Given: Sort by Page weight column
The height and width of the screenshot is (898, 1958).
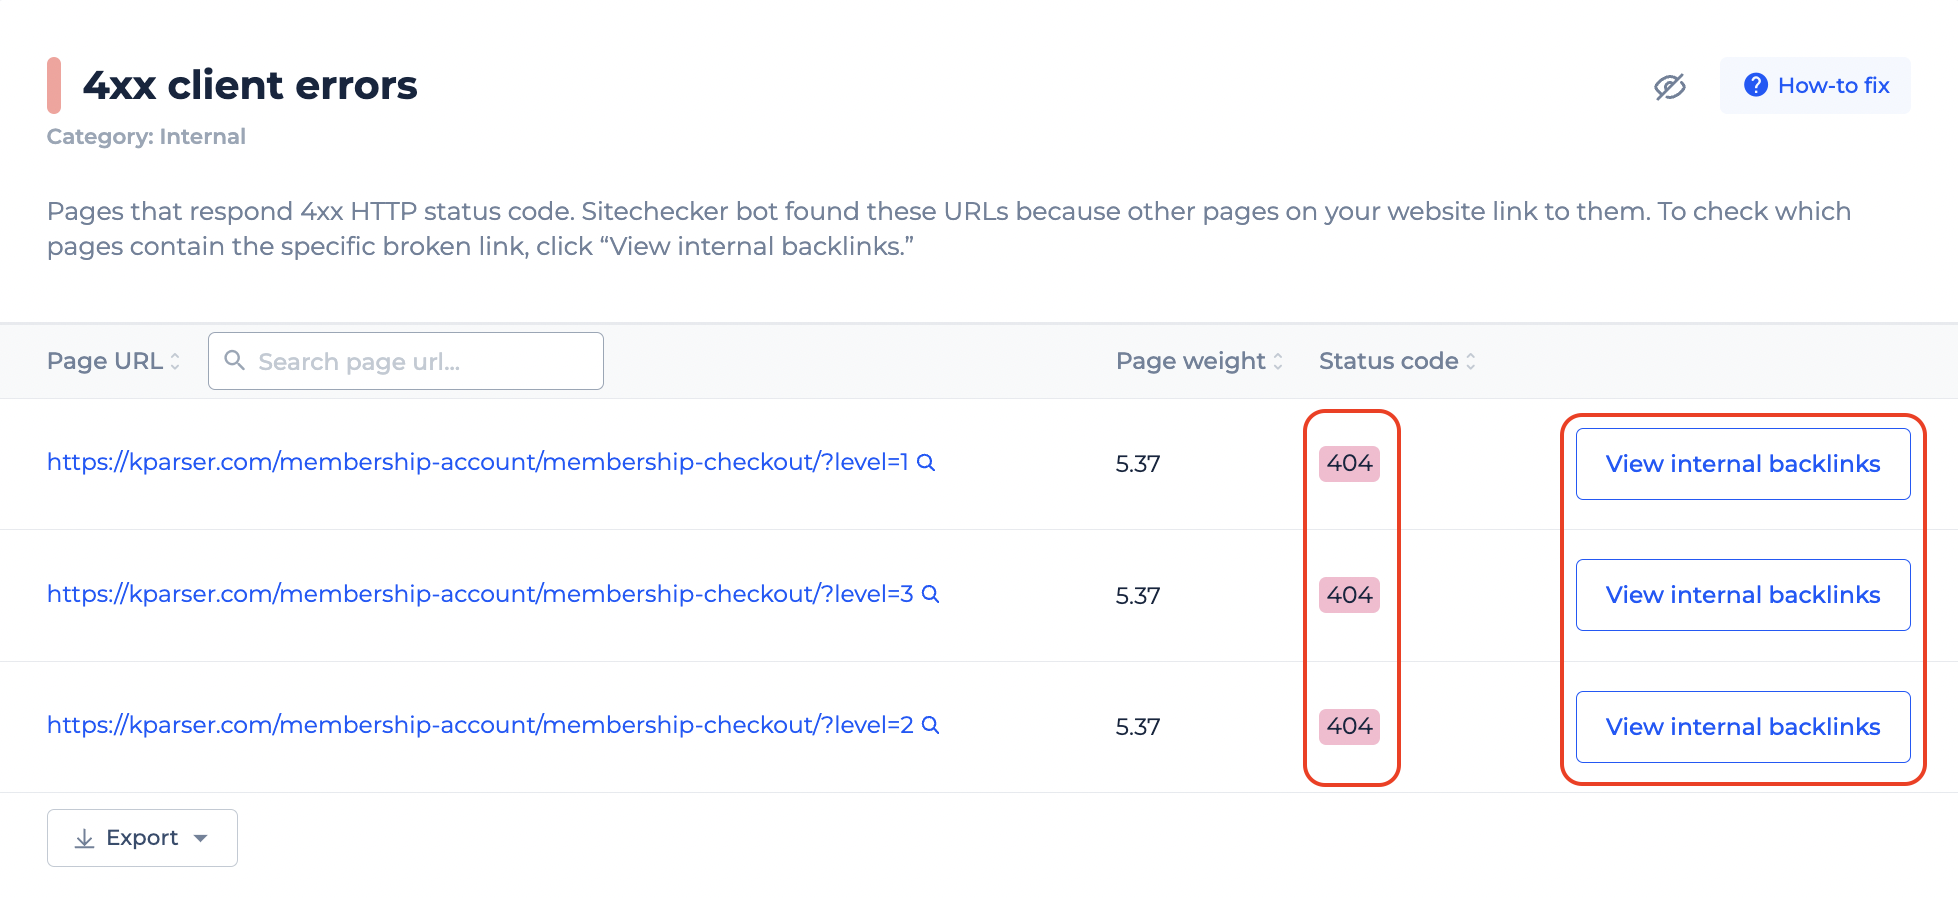Looking at the screenshot, I should pyautogui.click(x=1199, y=361).
